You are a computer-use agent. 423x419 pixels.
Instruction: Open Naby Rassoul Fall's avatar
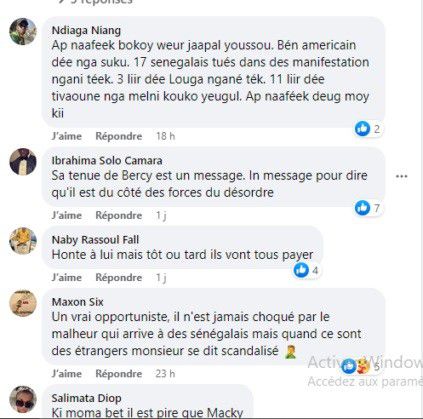pos(23,241)
